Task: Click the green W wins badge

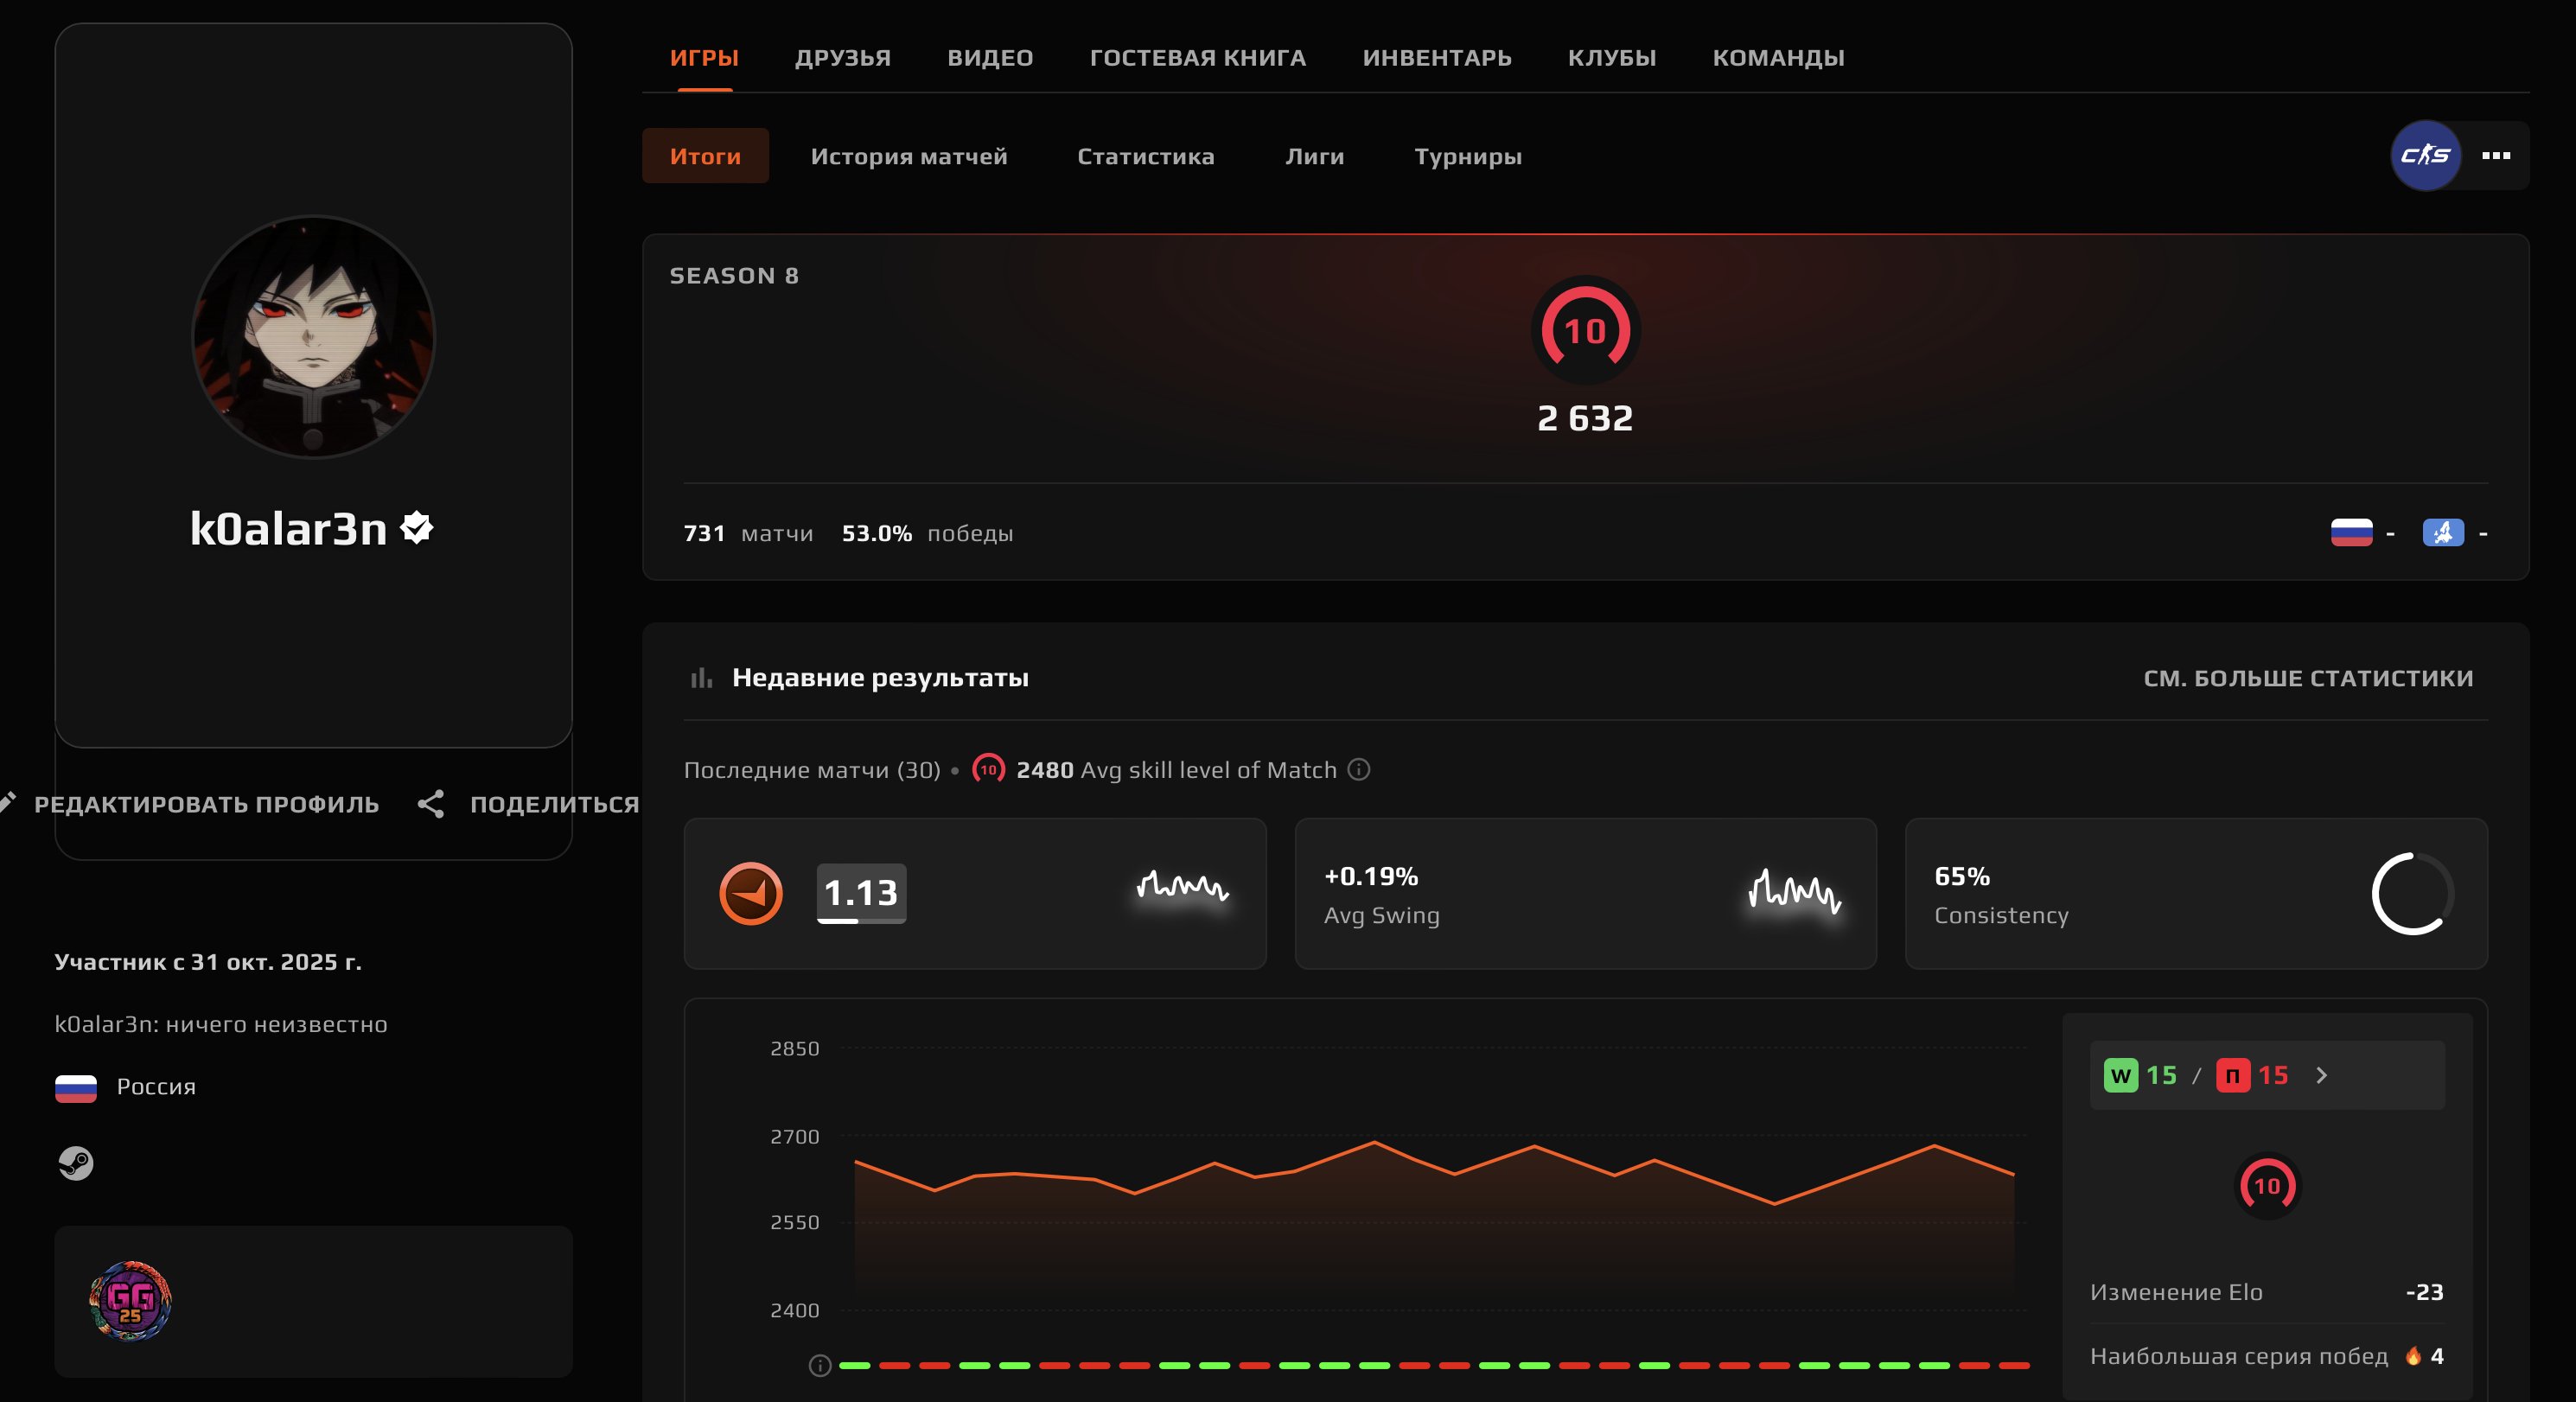Action: click(2120, 1075)
